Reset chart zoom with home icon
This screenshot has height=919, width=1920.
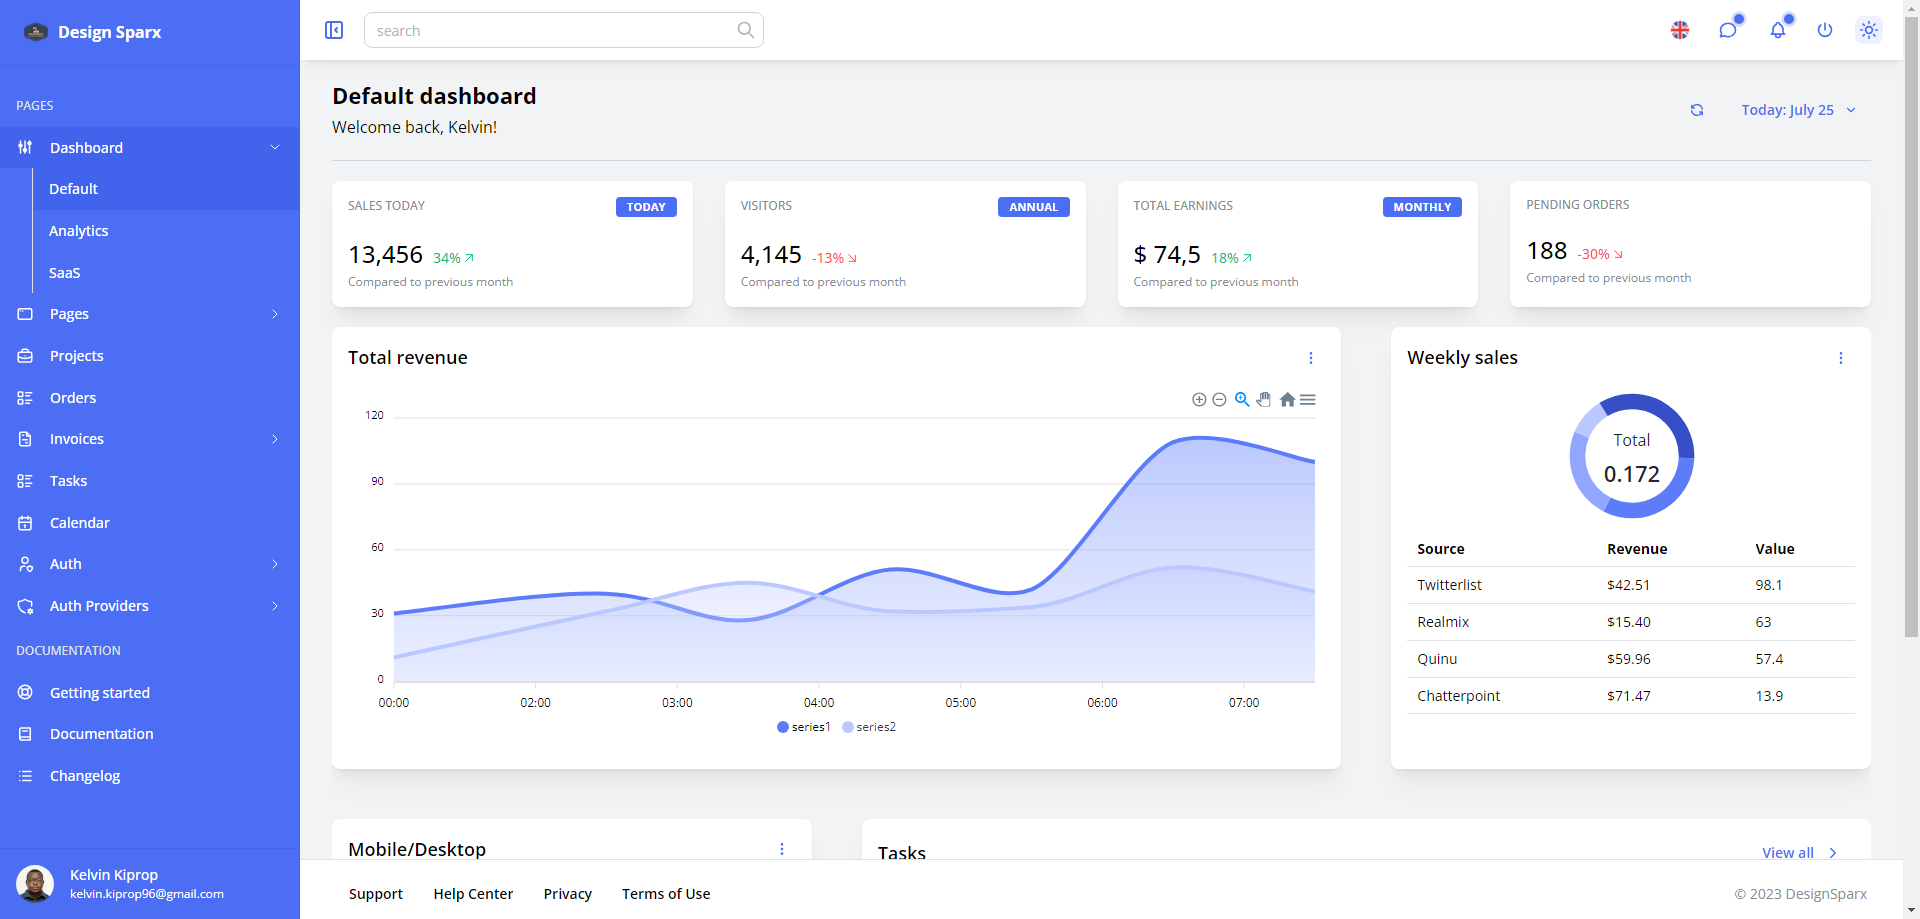point(1287,400)
